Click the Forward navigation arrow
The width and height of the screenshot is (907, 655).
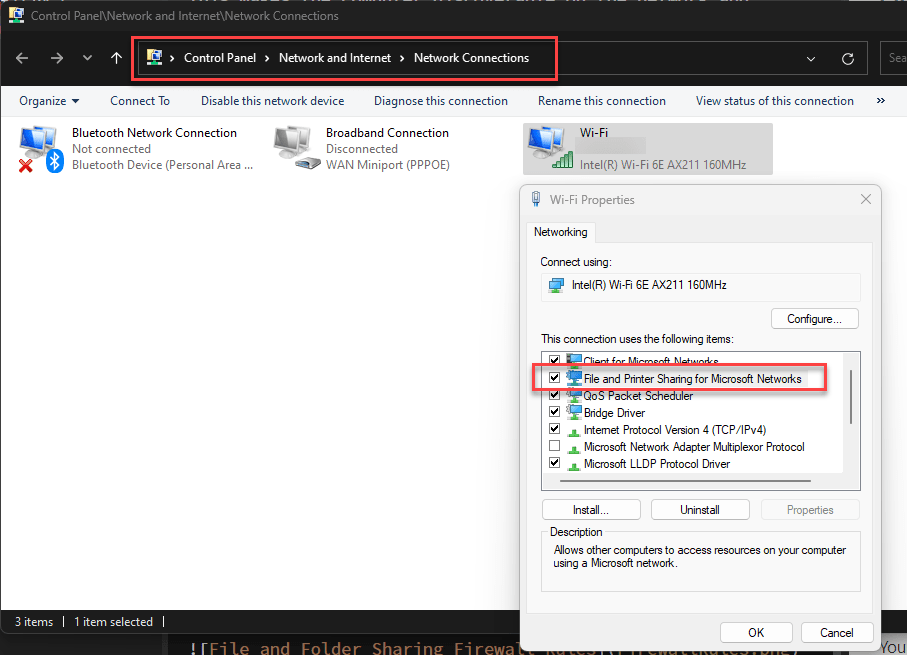57,58
